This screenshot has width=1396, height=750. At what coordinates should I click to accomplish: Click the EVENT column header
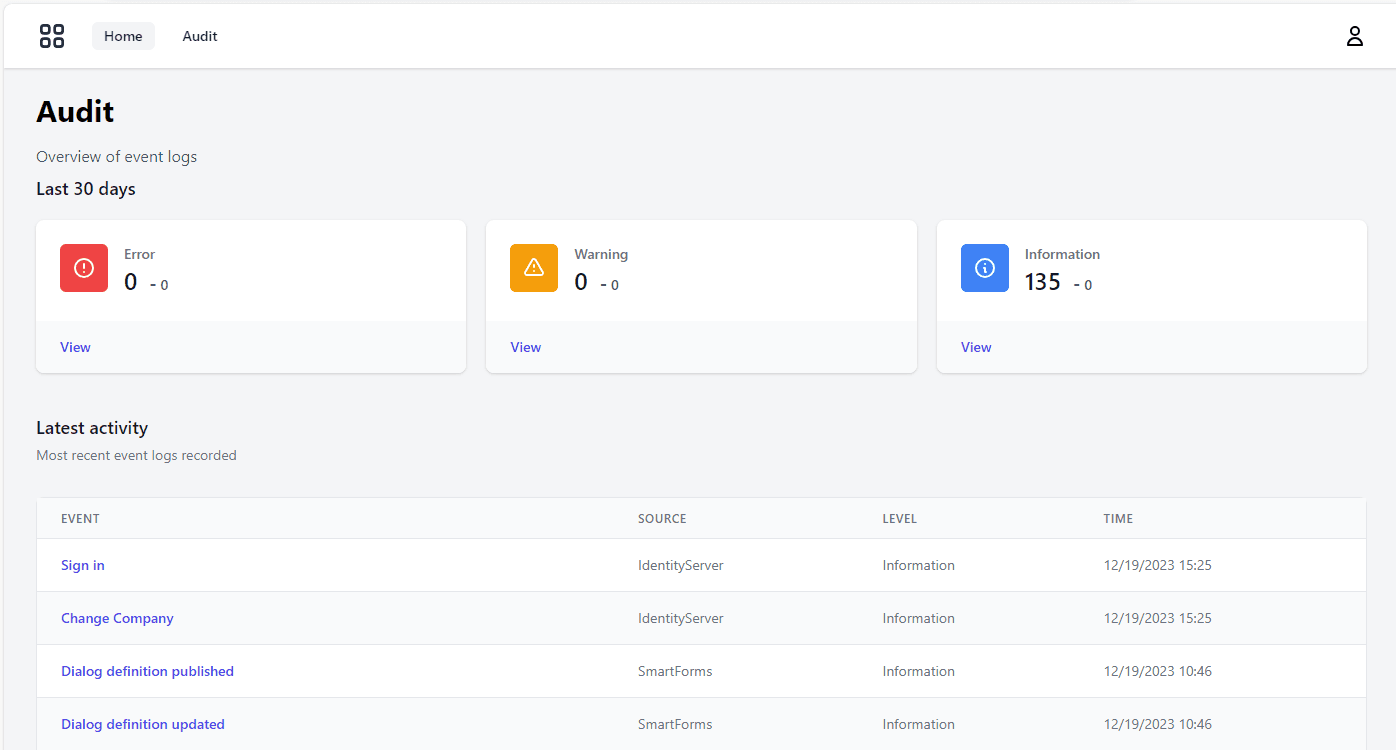pyautogui.click(x=80, y=518)
